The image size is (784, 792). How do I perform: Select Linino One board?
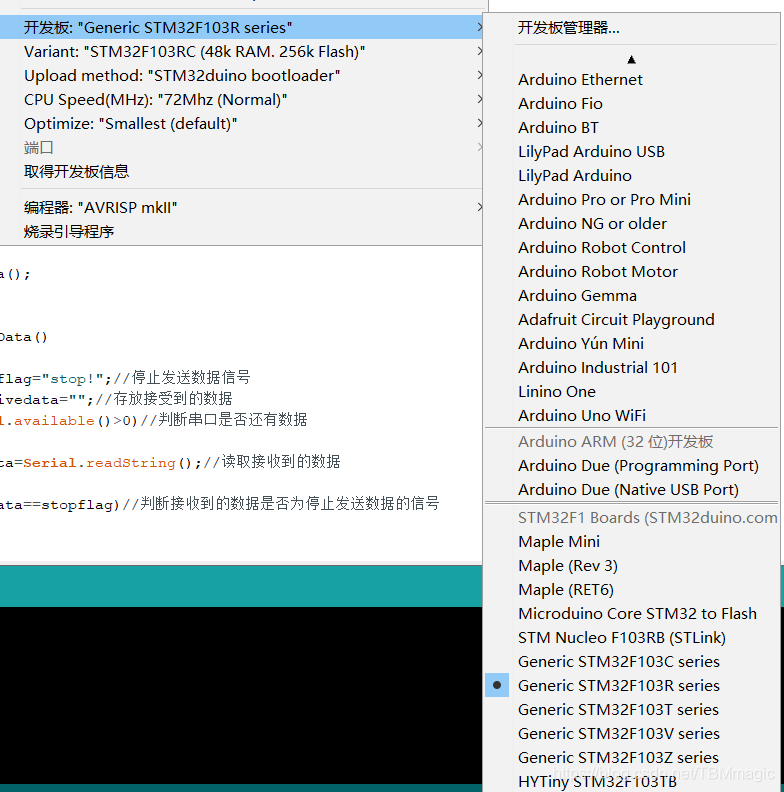point(631,391)
